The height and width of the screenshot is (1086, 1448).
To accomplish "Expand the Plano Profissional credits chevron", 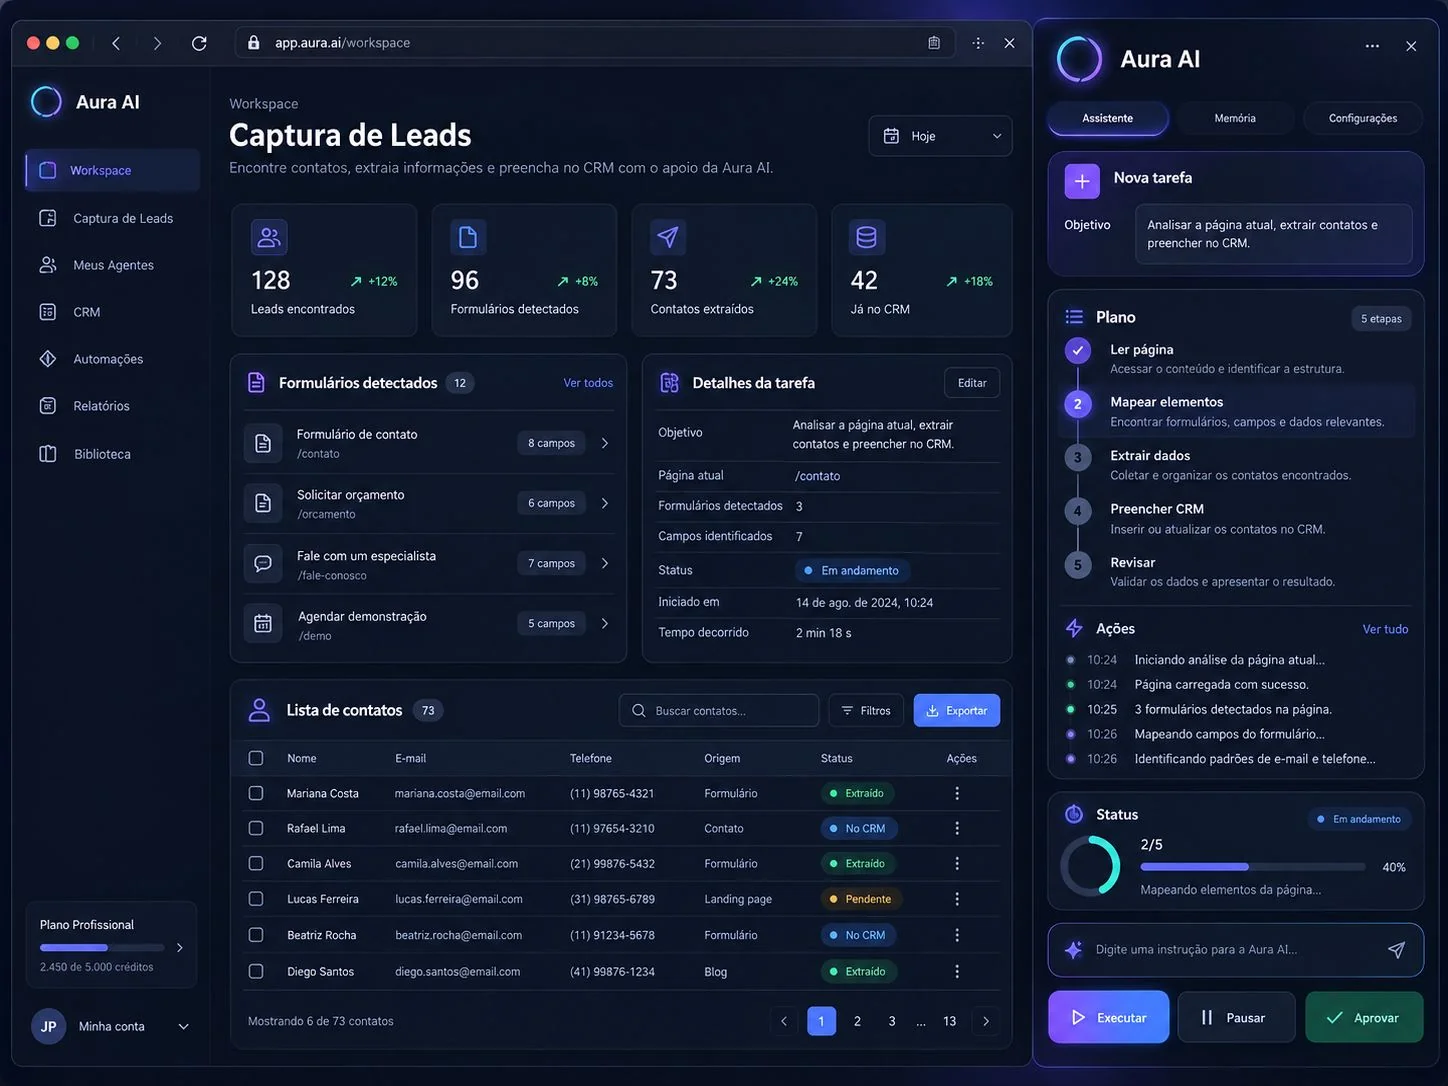I will 180,947.
